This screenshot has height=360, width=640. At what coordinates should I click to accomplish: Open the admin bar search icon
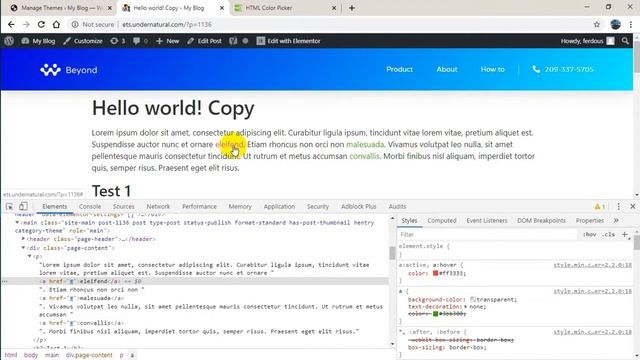point(625,41)
